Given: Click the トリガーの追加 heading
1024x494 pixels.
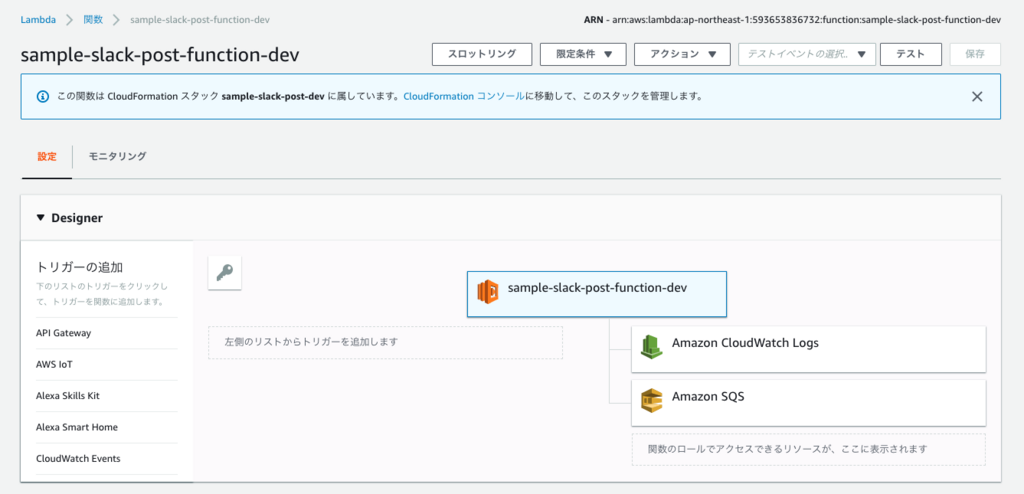Looking at the screenshot, I should pyautogui.click(x=80, y=267).
